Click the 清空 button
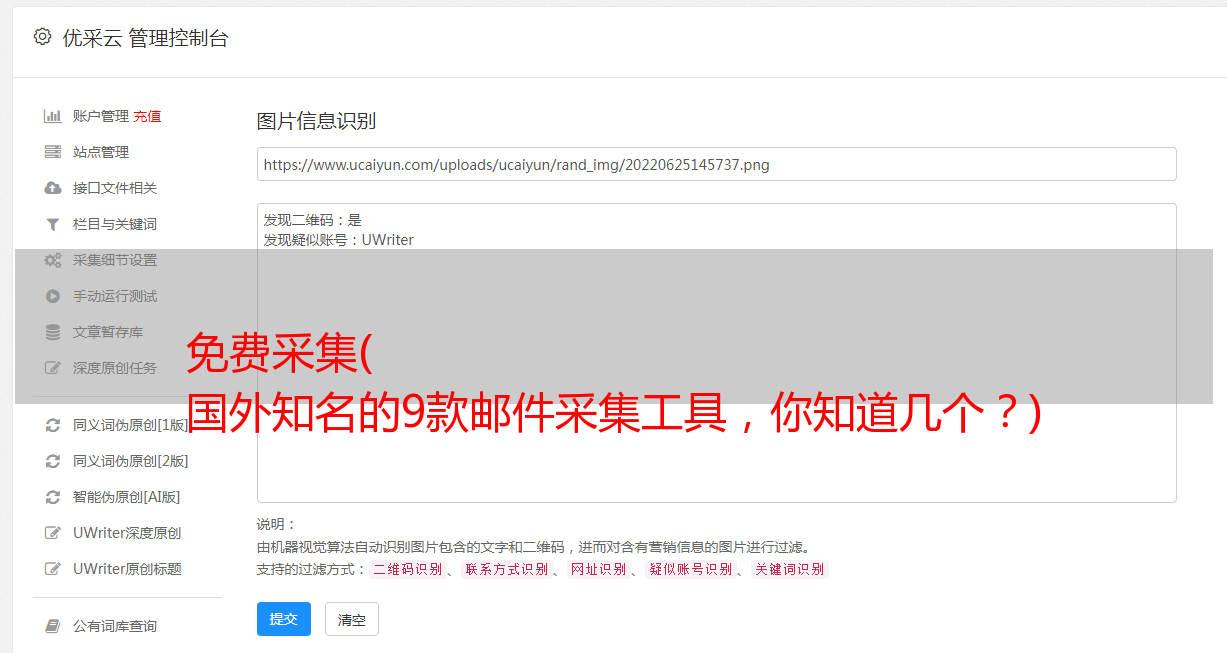The width and height of the screenshot is (1227, 653). click(352, 619)
